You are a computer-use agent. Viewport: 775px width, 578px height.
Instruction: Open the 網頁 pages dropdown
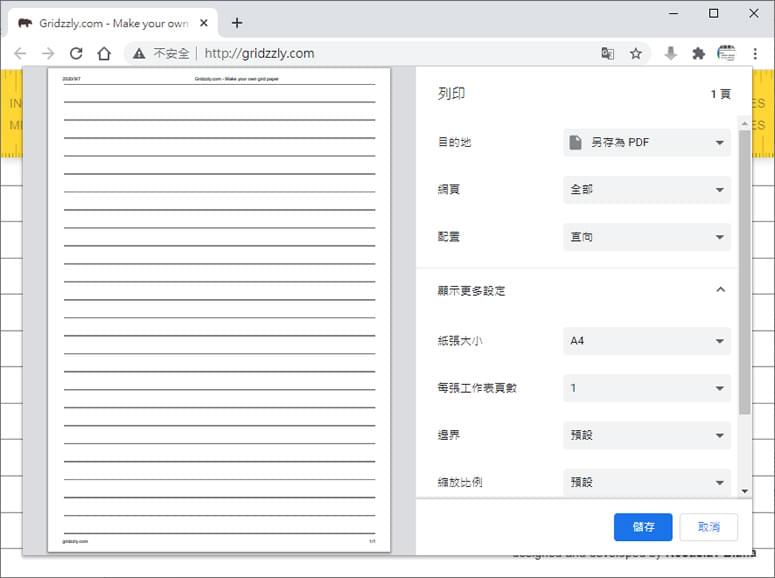point(646,189)
